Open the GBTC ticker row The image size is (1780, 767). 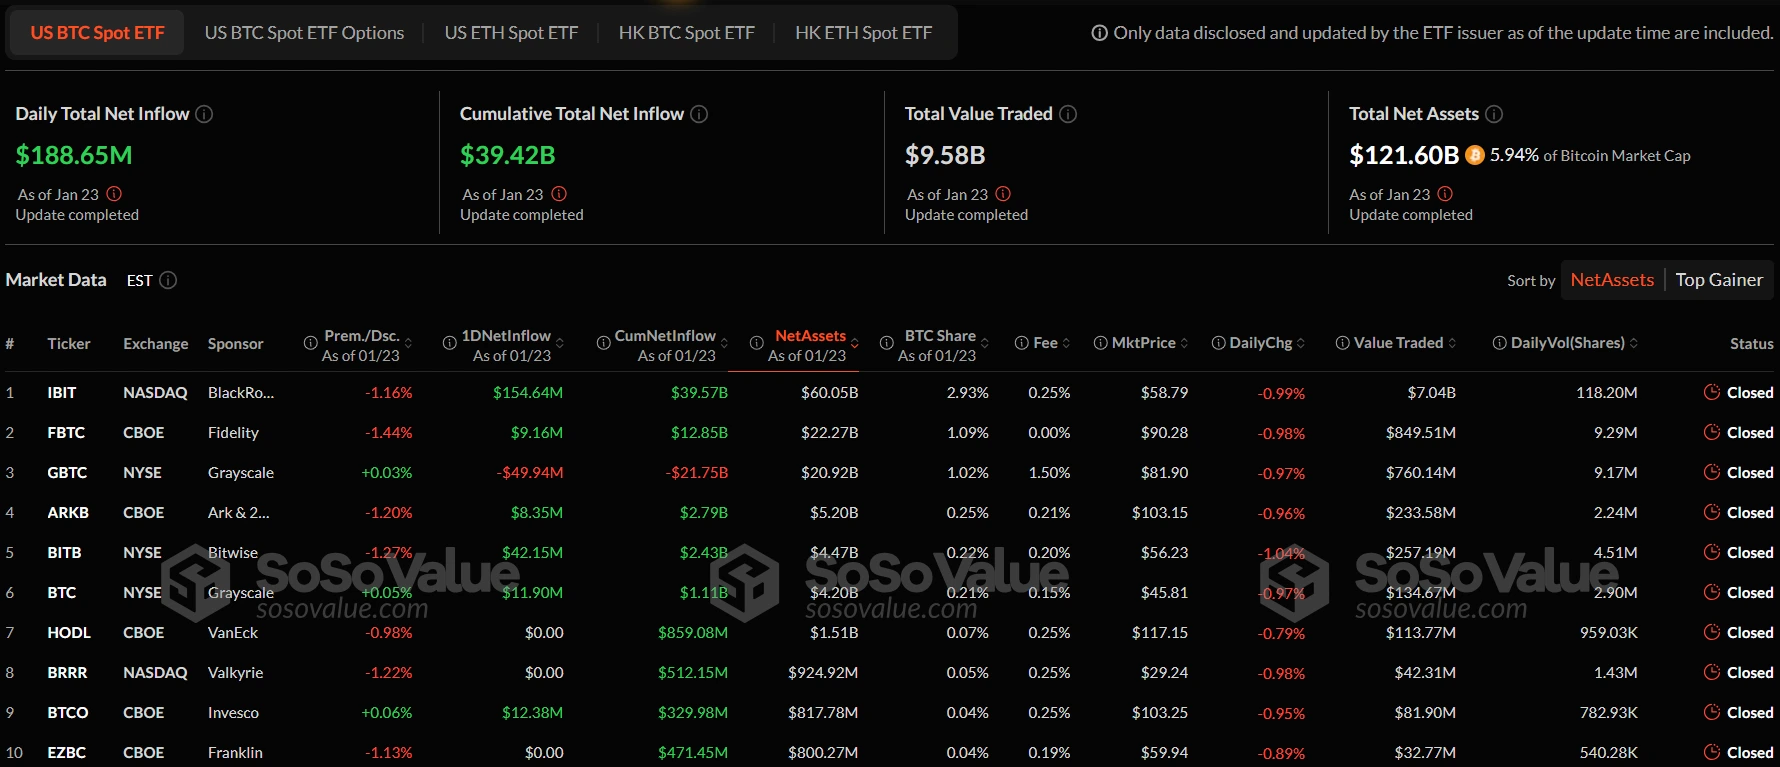coord(890,473)
